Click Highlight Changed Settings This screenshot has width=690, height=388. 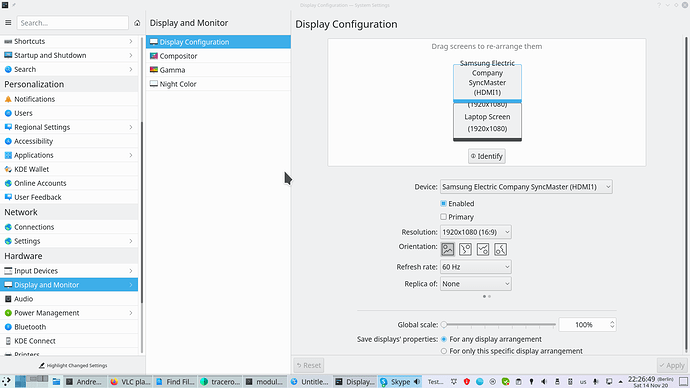point(73,366)
